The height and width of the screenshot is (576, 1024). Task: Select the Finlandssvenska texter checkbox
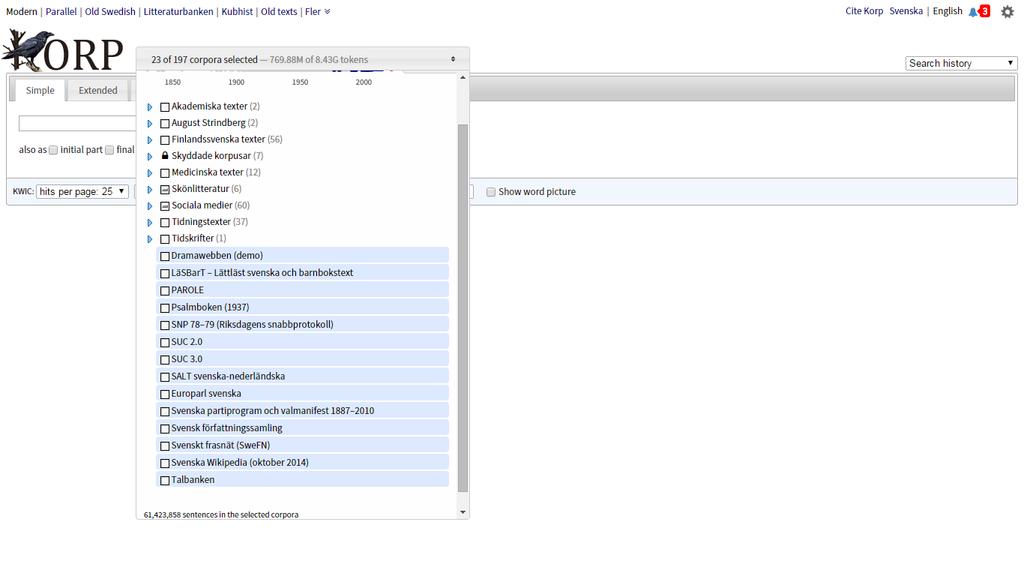(x=165, y=140)
